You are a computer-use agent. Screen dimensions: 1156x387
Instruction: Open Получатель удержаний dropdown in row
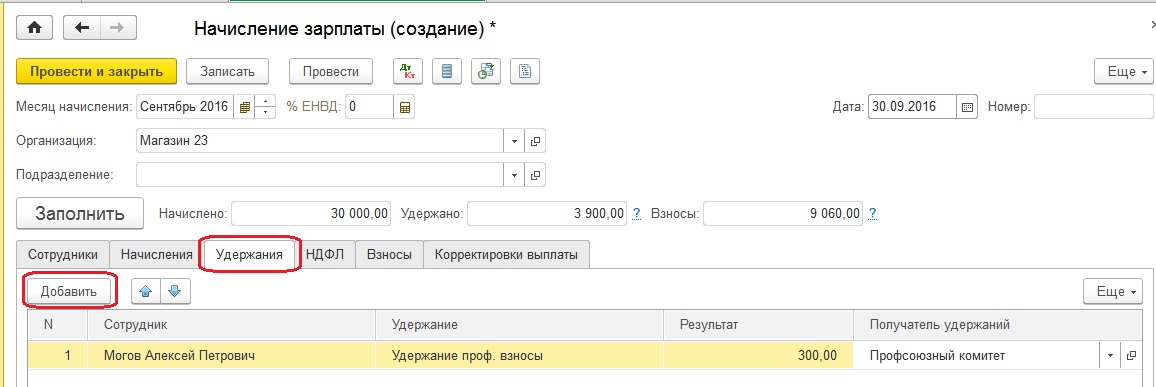[x=1110, y=355]
